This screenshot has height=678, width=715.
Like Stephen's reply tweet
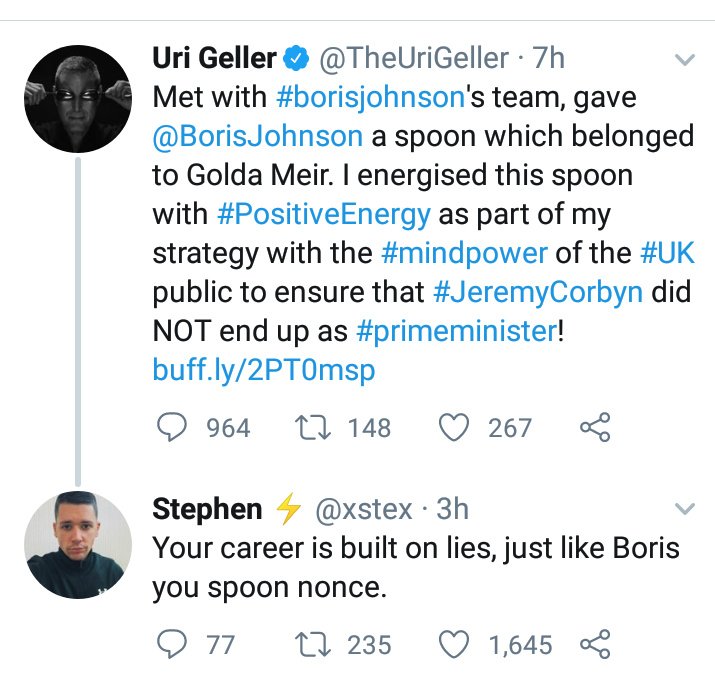point(456,644)
